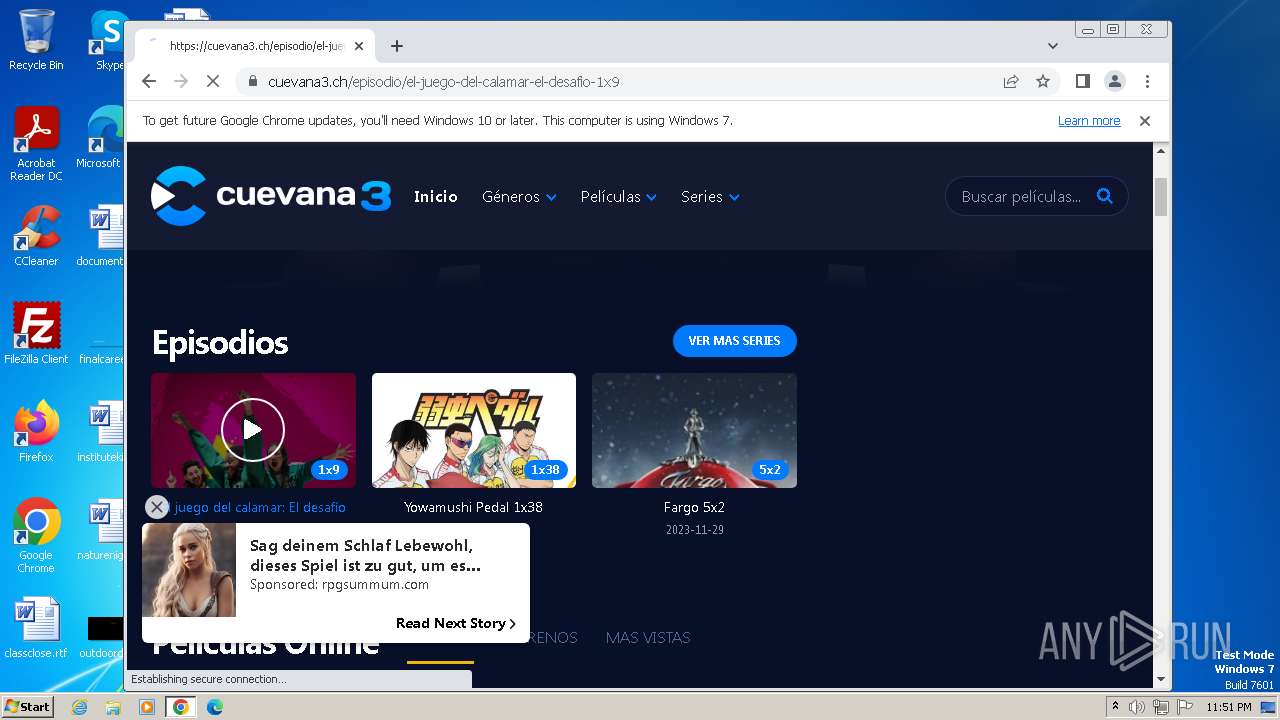Image resolution: width=1280 pixels, height=720 pixels.
Task: Click the ad woman image
Action: tap(189, 570)
